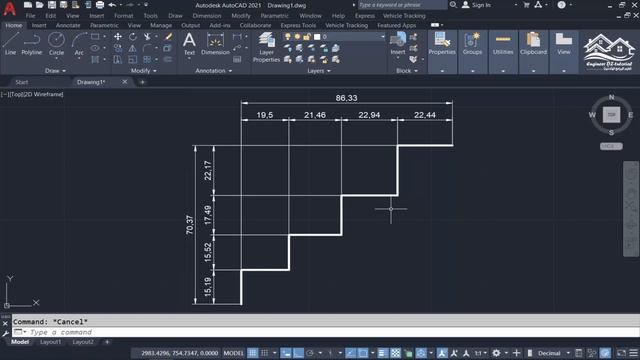The height and width of the screenshot is (360, 640).
Task: Expand the Modify panel flyout
Action: point(143,71)
